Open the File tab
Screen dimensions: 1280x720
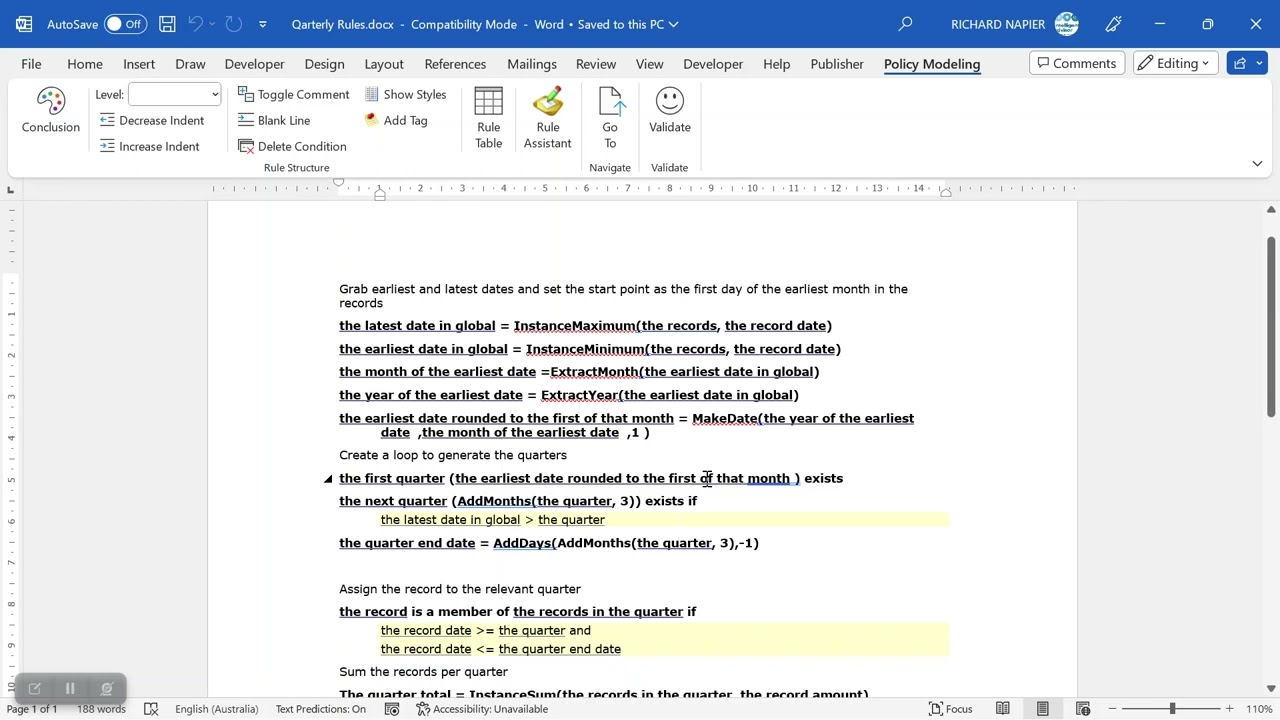coord(31,64)
